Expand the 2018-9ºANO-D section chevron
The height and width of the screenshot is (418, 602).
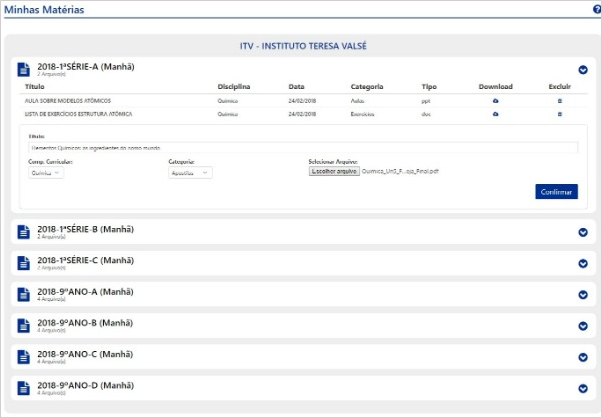pyautogui.click(x=583, y=389)
